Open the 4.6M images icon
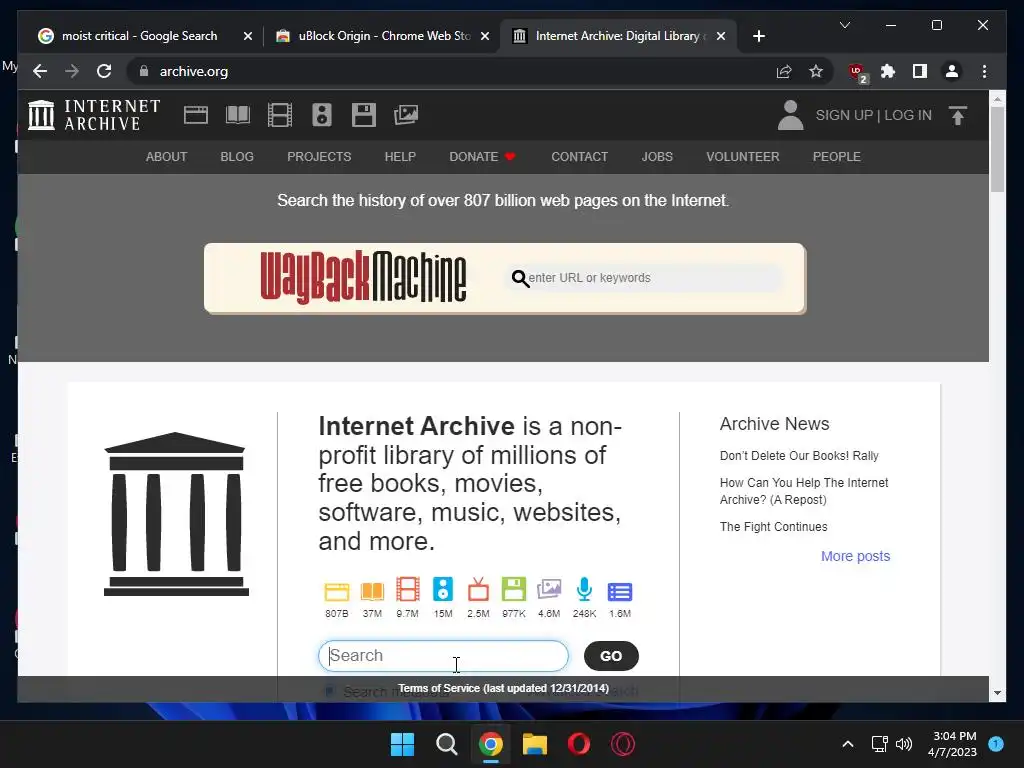The width and height of the screenshot is (1024, 768). tap(549, 590)
